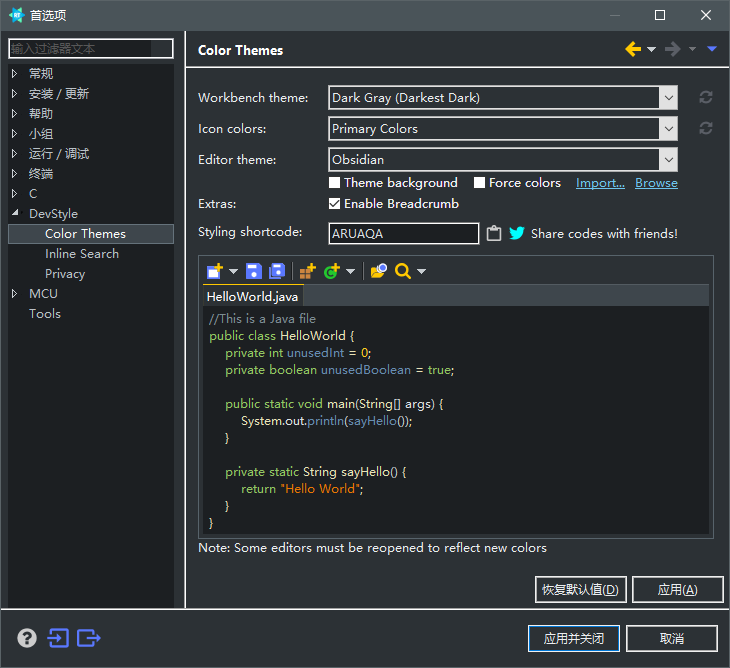730x668 pixels.
Task: Expand the 安装 / 更新 tree node
Action: click(x=14, y=93)
